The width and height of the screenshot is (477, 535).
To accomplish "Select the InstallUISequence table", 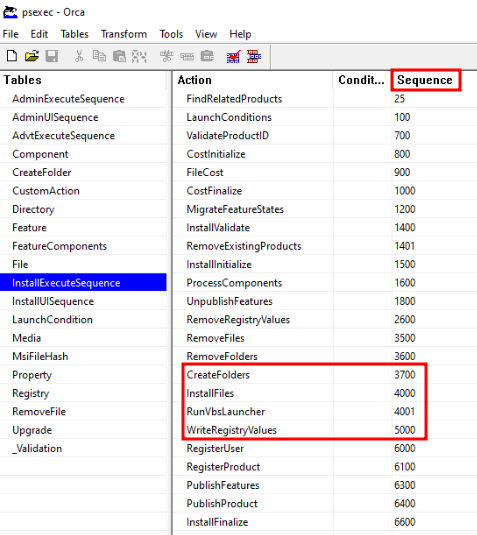I will (53, 301).
